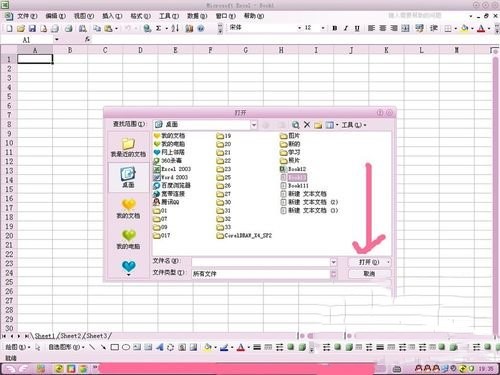The height and width of the screenshot is (375, 500).
Task: Click the Delete X icon in Open dialog
Action: (x=307, y=125)
